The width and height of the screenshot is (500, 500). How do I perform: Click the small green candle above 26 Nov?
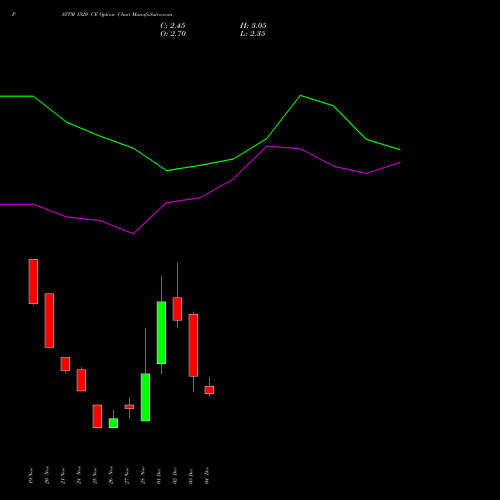click(113, 423)
